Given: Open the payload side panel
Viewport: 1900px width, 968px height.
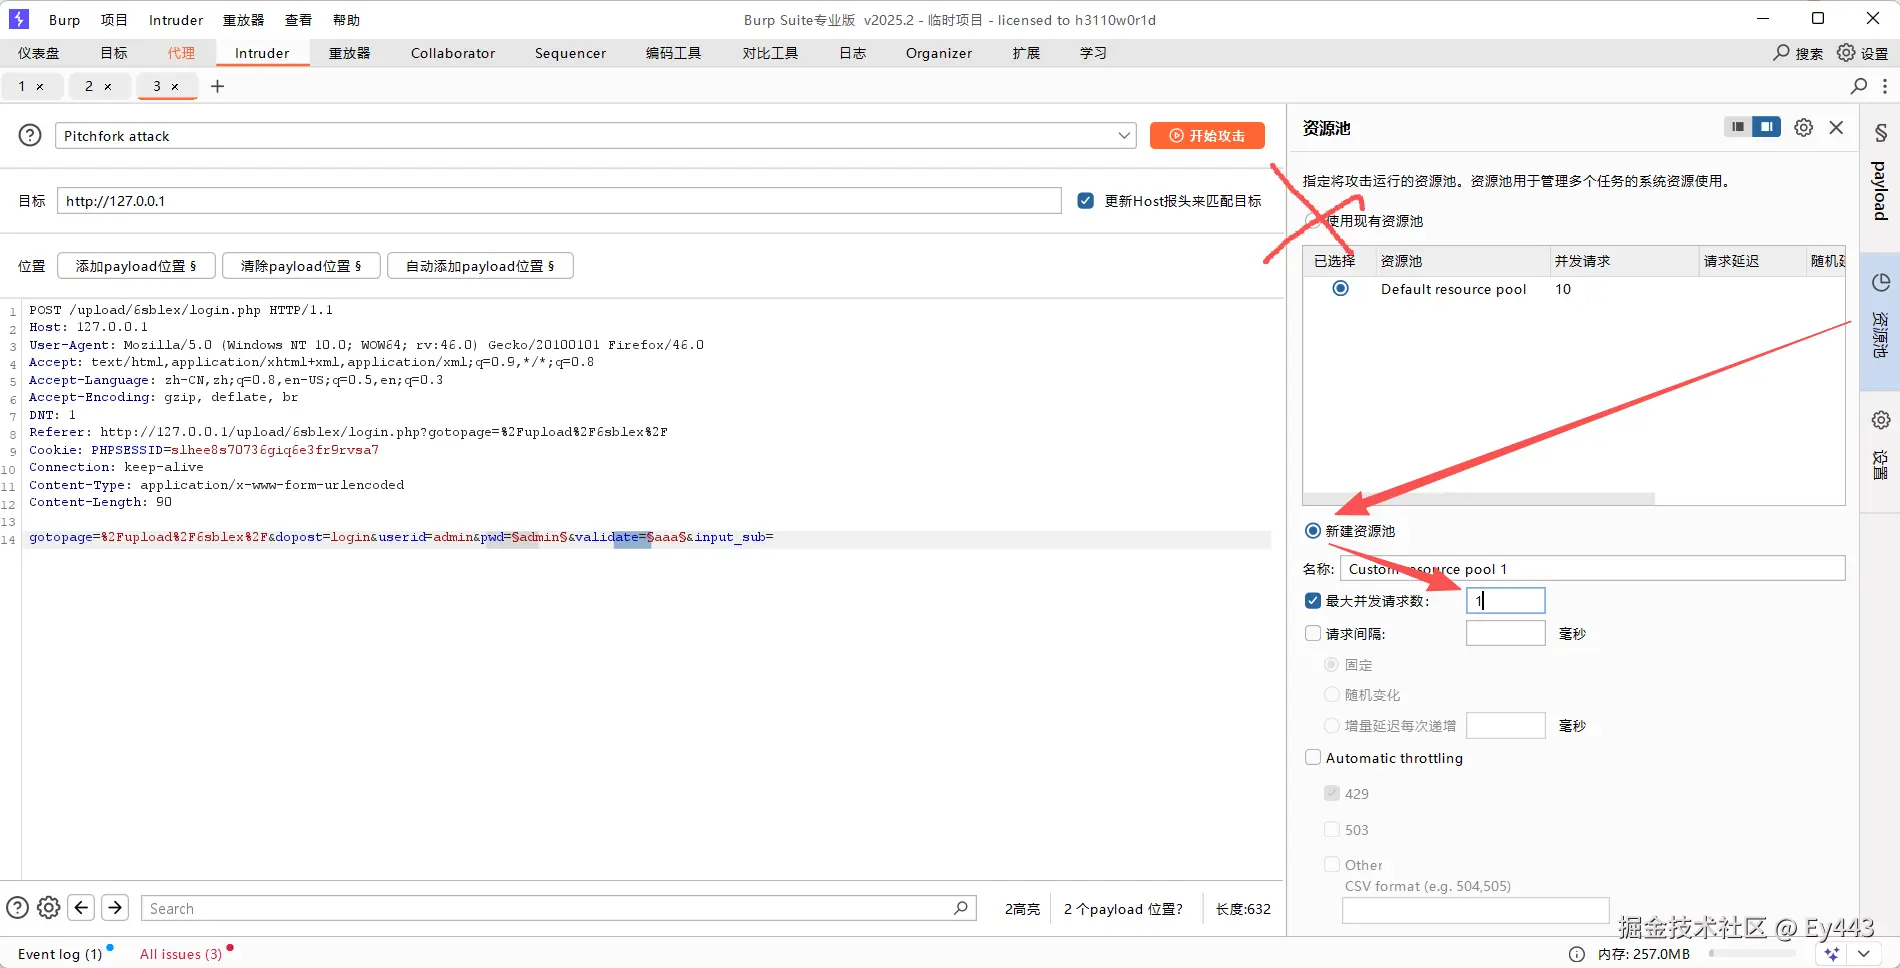Looking at the screenshot, I should pyautogui.click(x=1880, y=171).
